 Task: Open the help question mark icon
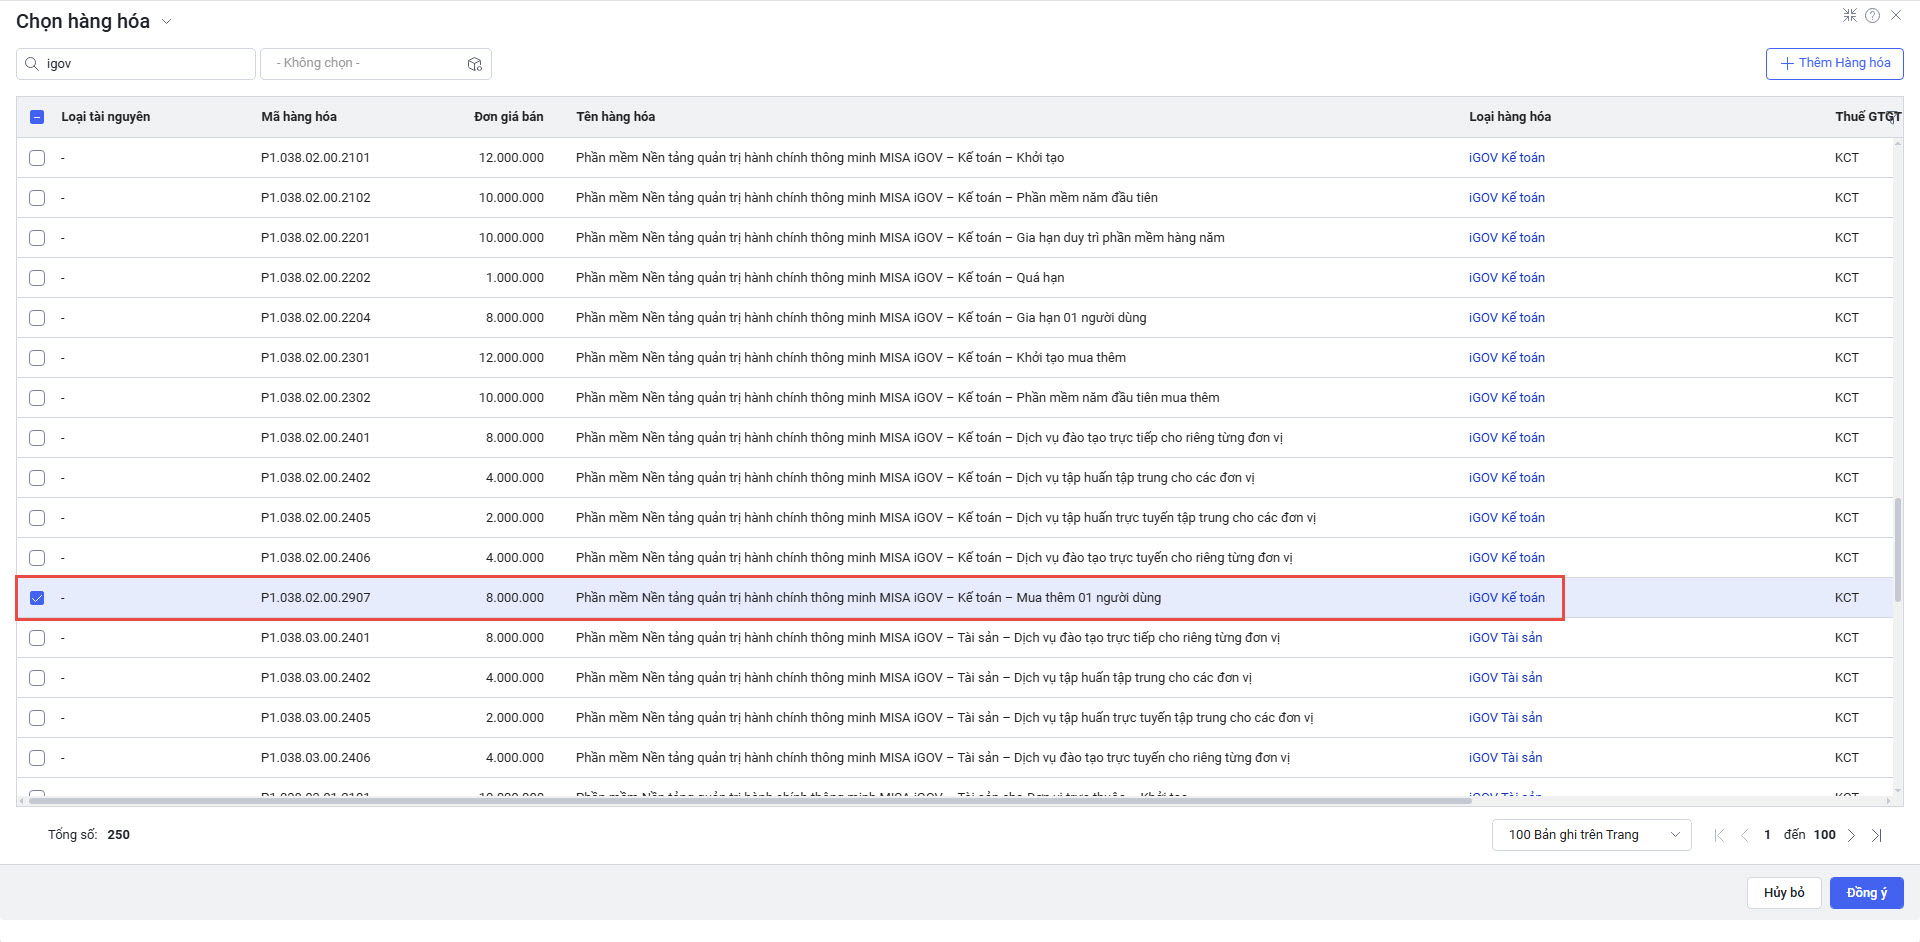click(1872, 15)
